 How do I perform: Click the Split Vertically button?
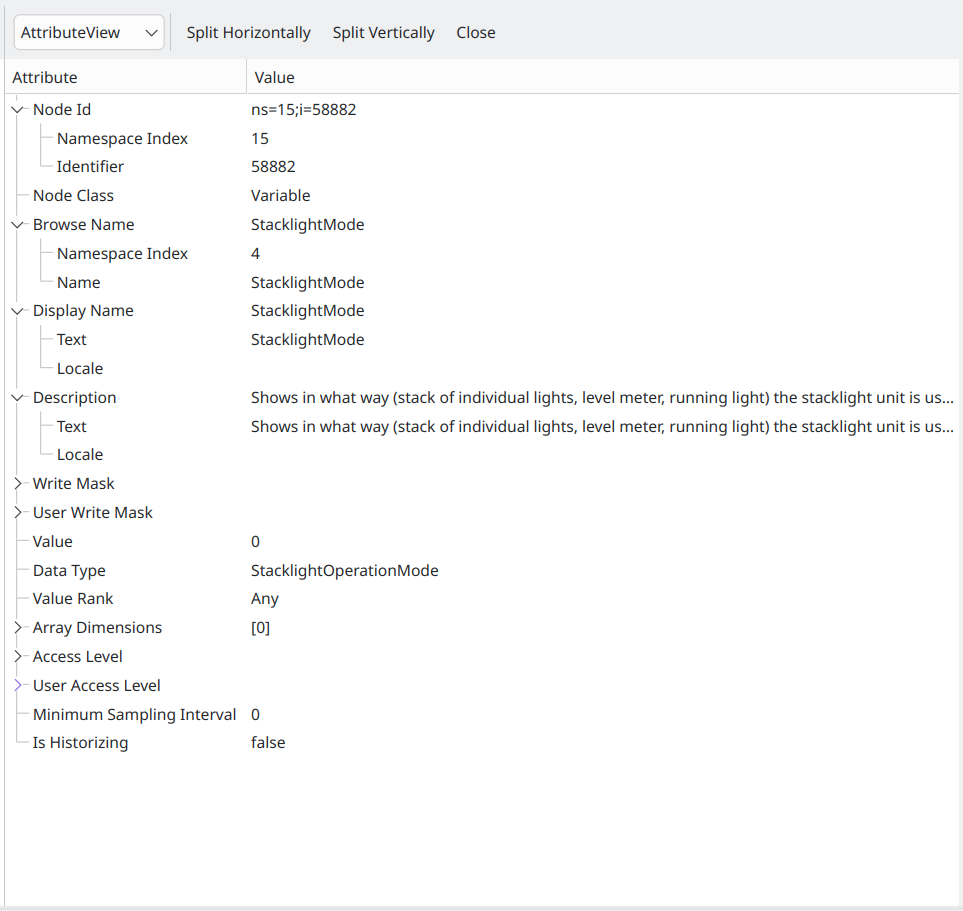pyautogui.click(x=383, y=32)
